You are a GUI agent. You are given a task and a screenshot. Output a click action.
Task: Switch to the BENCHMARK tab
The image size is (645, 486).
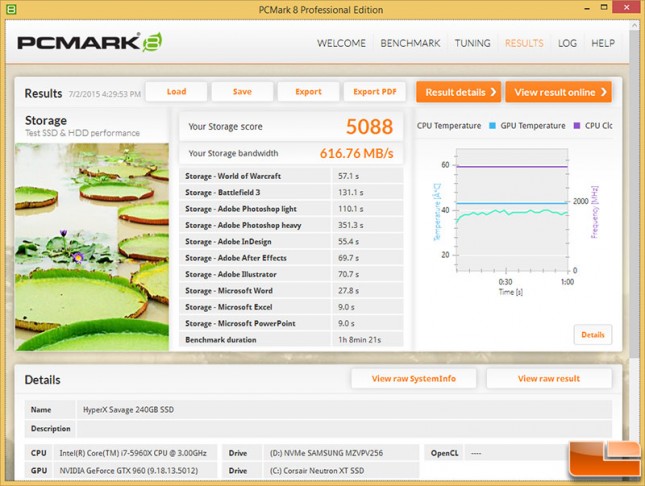tap(410, 43)
